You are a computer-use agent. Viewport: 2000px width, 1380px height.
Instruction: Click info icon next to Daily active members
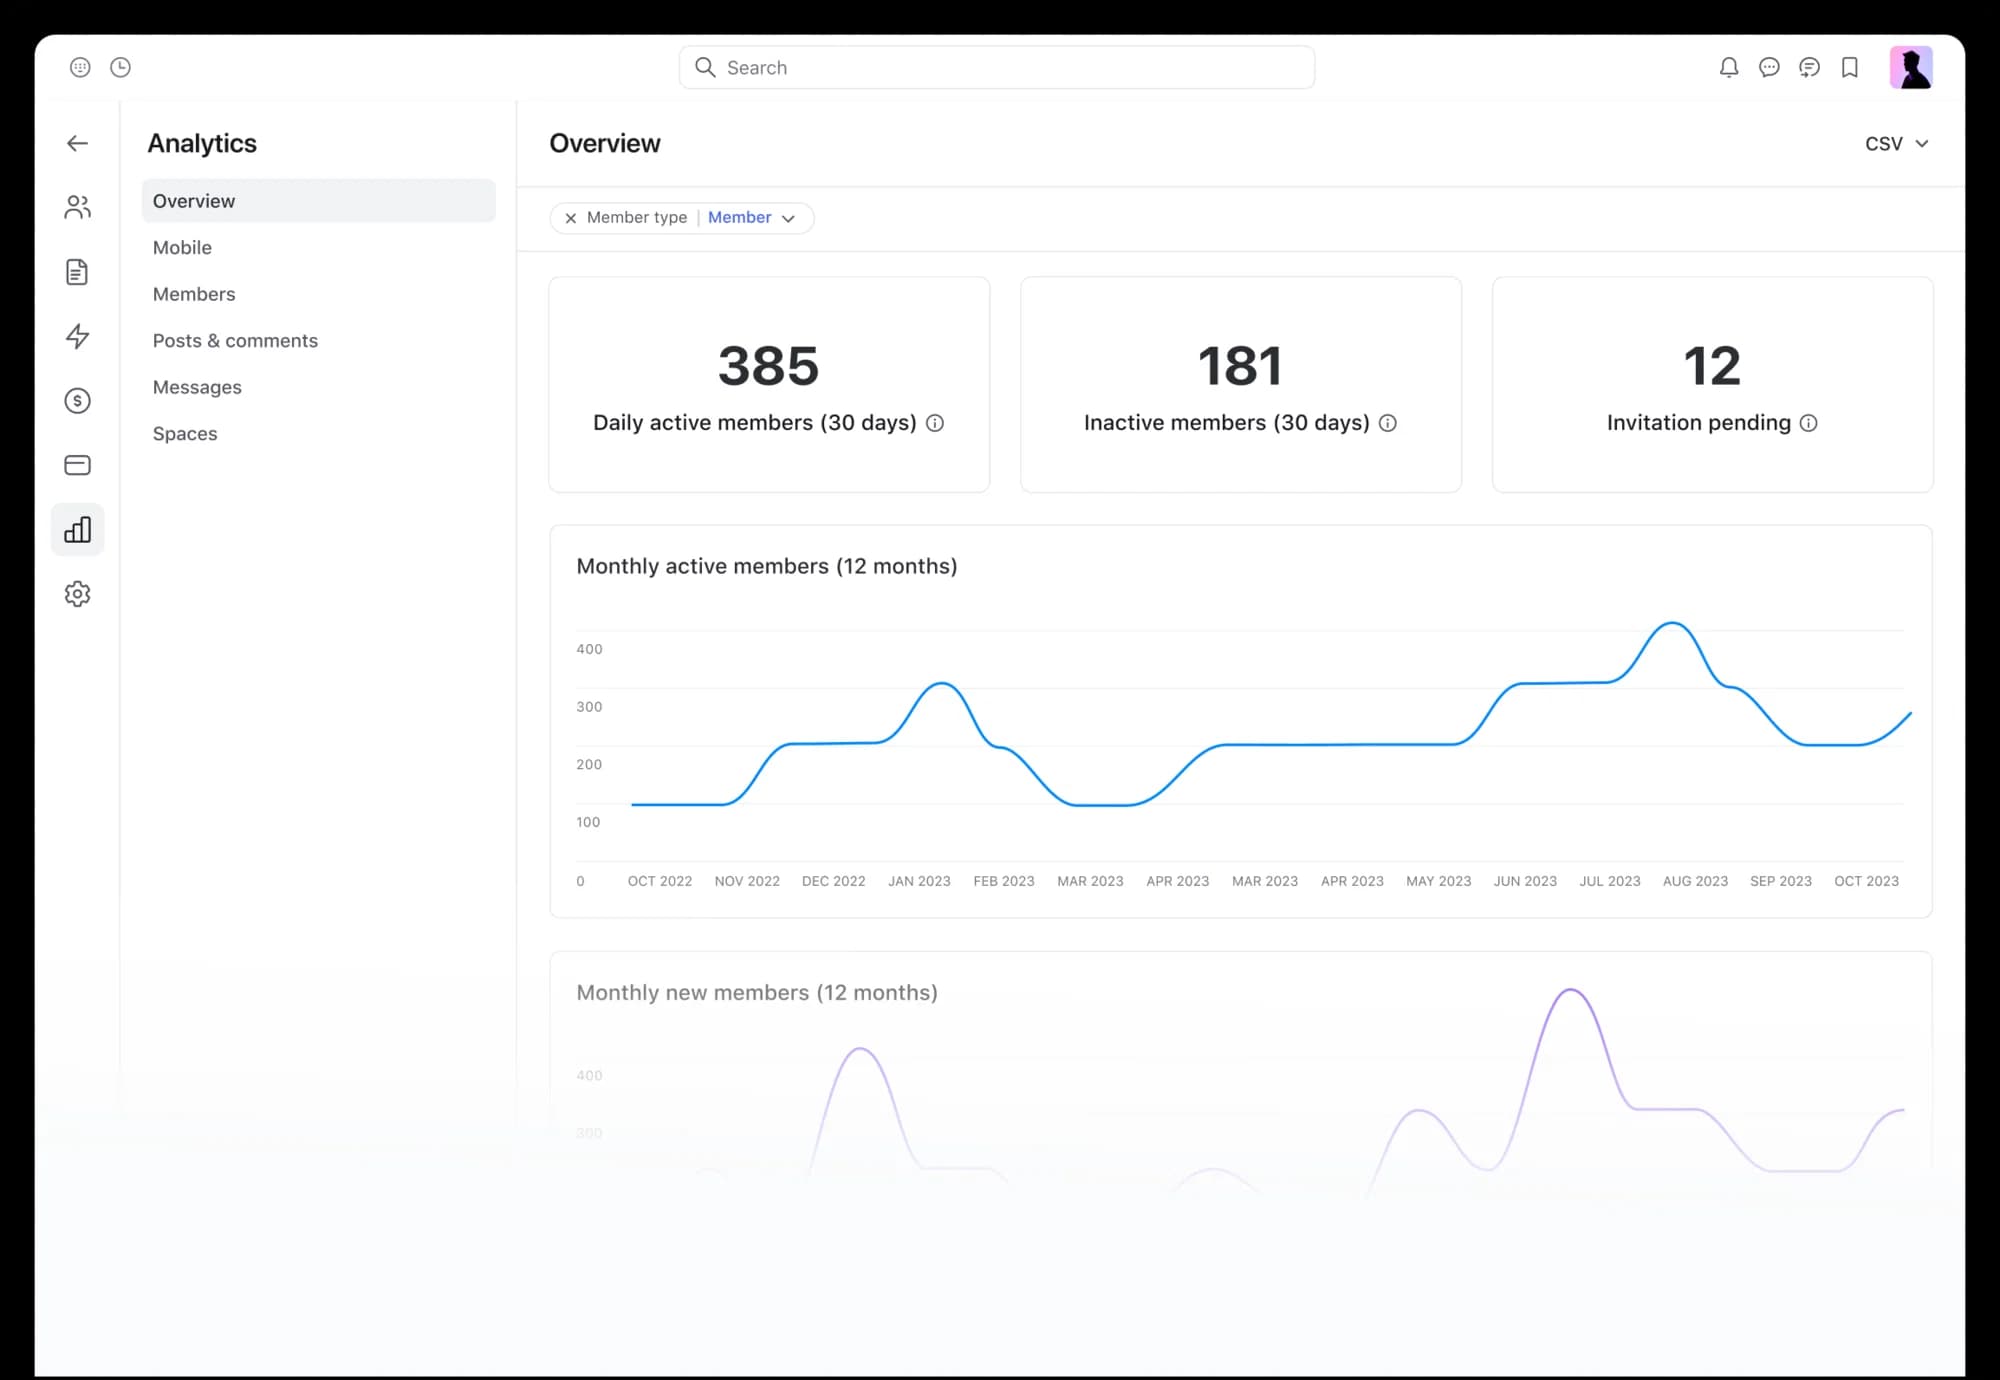(x=935, y=423)
